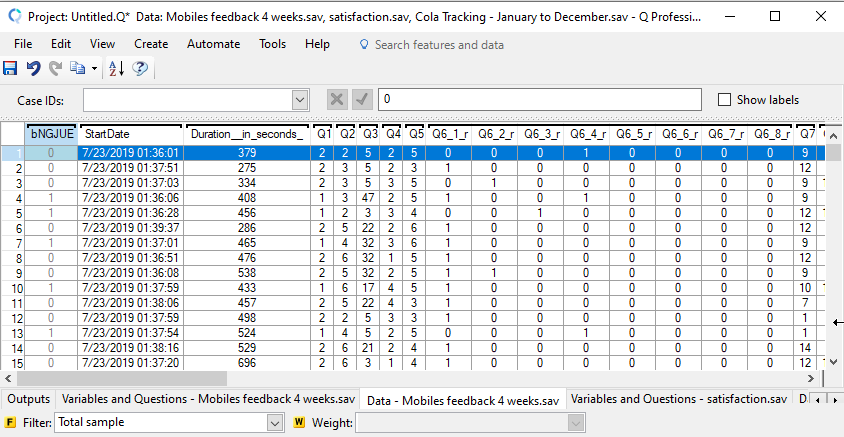
Task: Expand the Case IDs dropdown
Action: [299, 100]
